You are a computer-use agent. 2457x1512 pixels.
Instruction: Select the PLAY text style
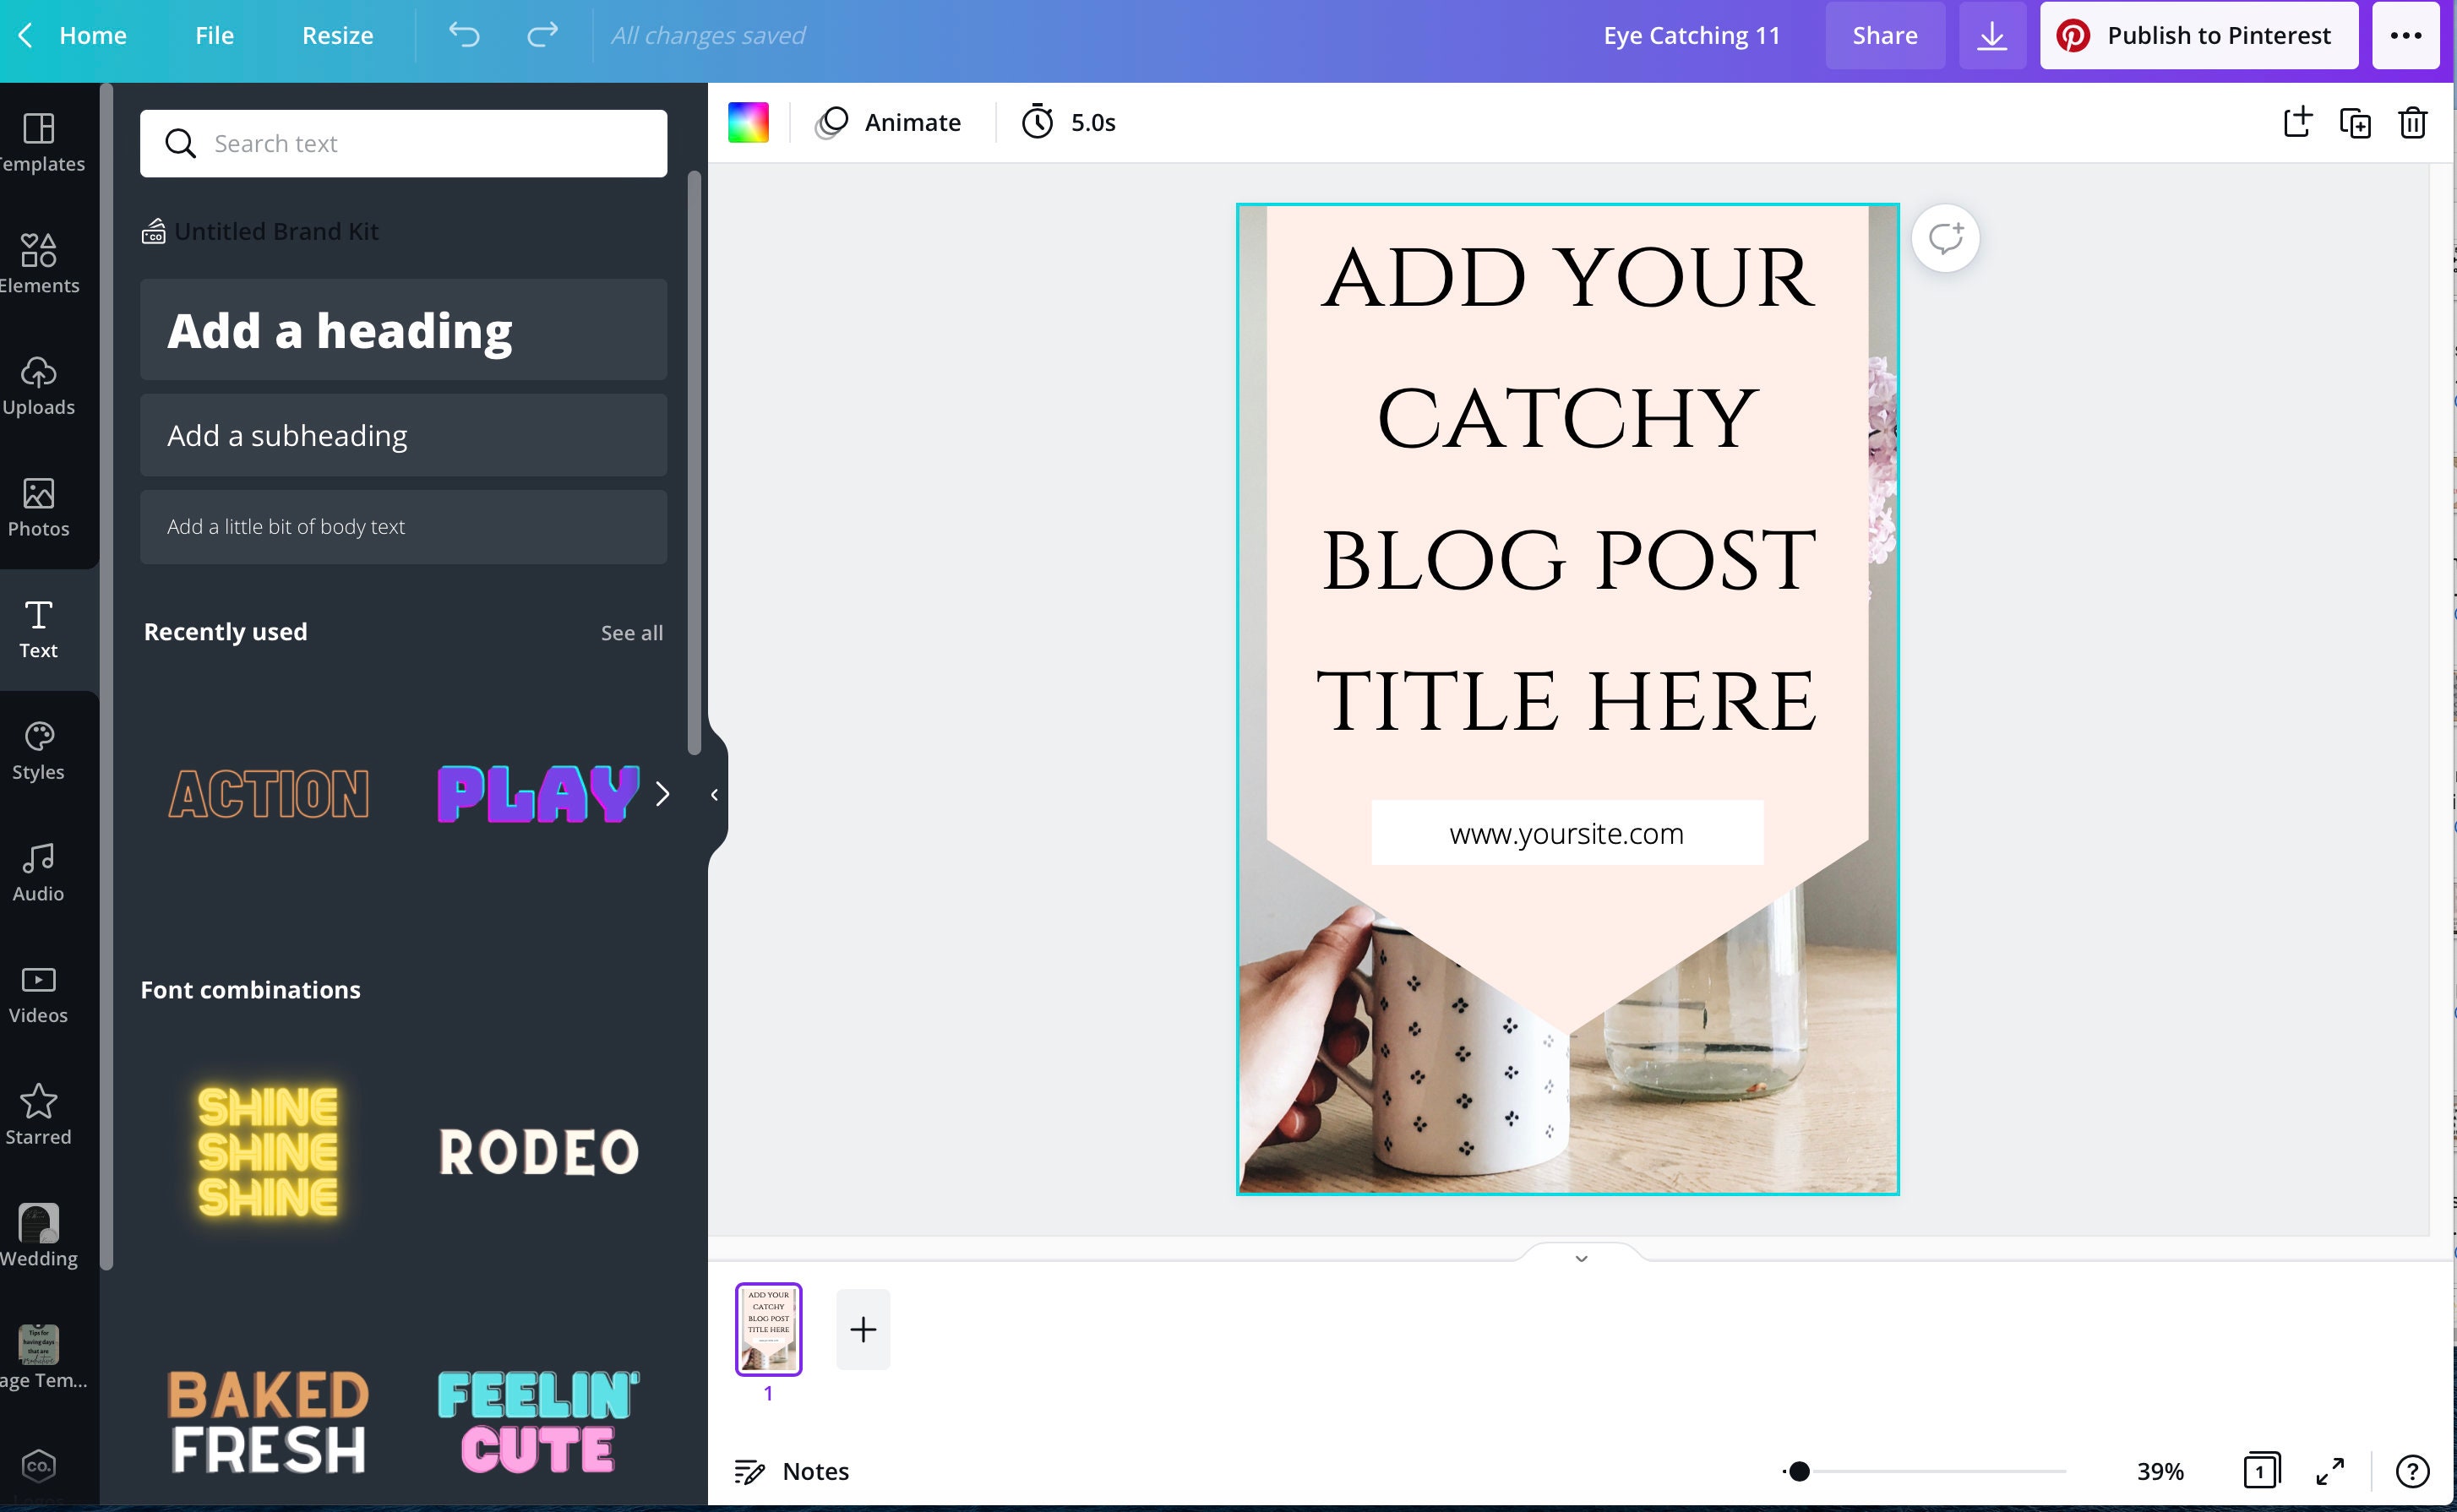(538, 794)
